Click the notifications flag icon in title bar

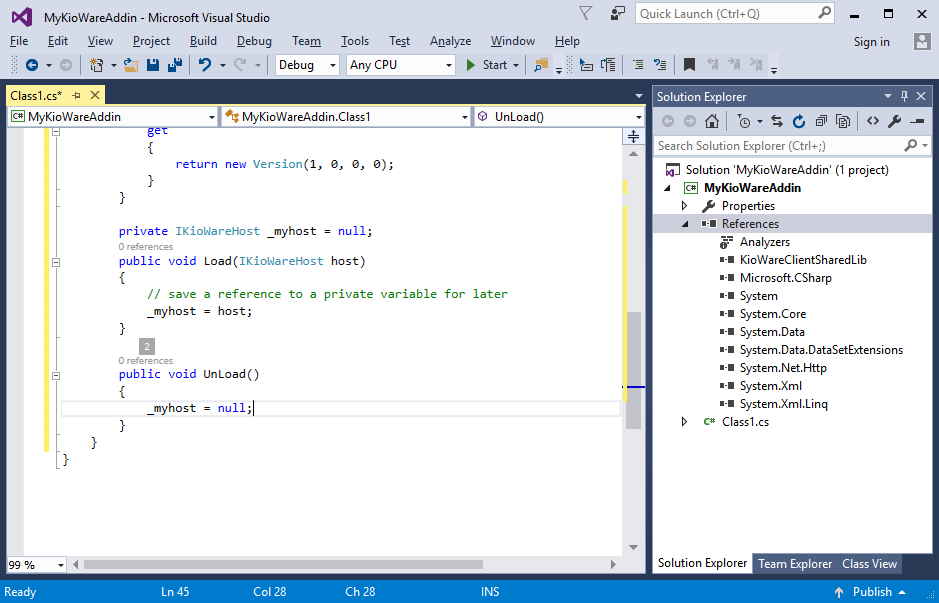click(585, 13)
